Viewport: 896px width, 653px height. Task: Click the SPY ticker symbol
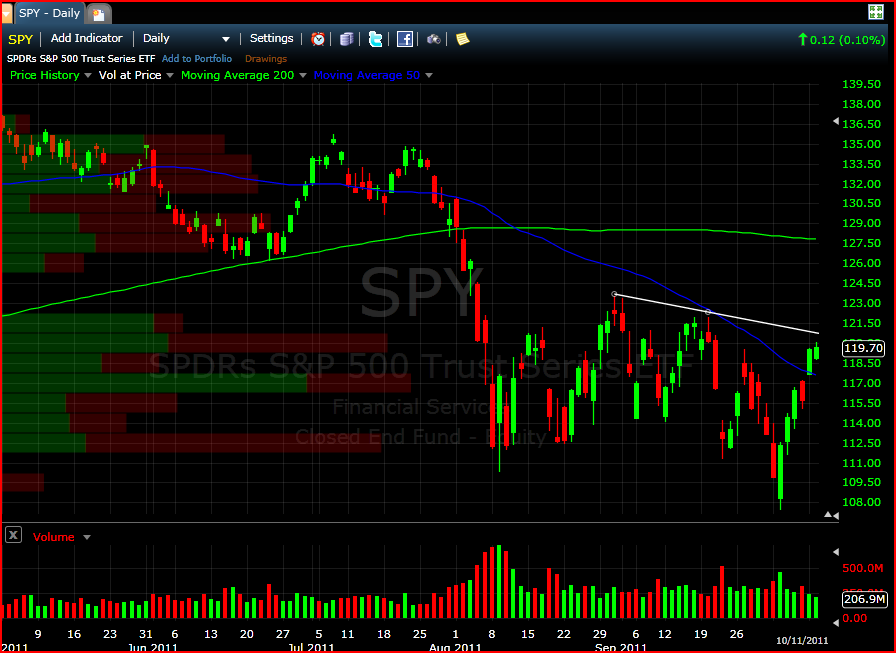21,39
